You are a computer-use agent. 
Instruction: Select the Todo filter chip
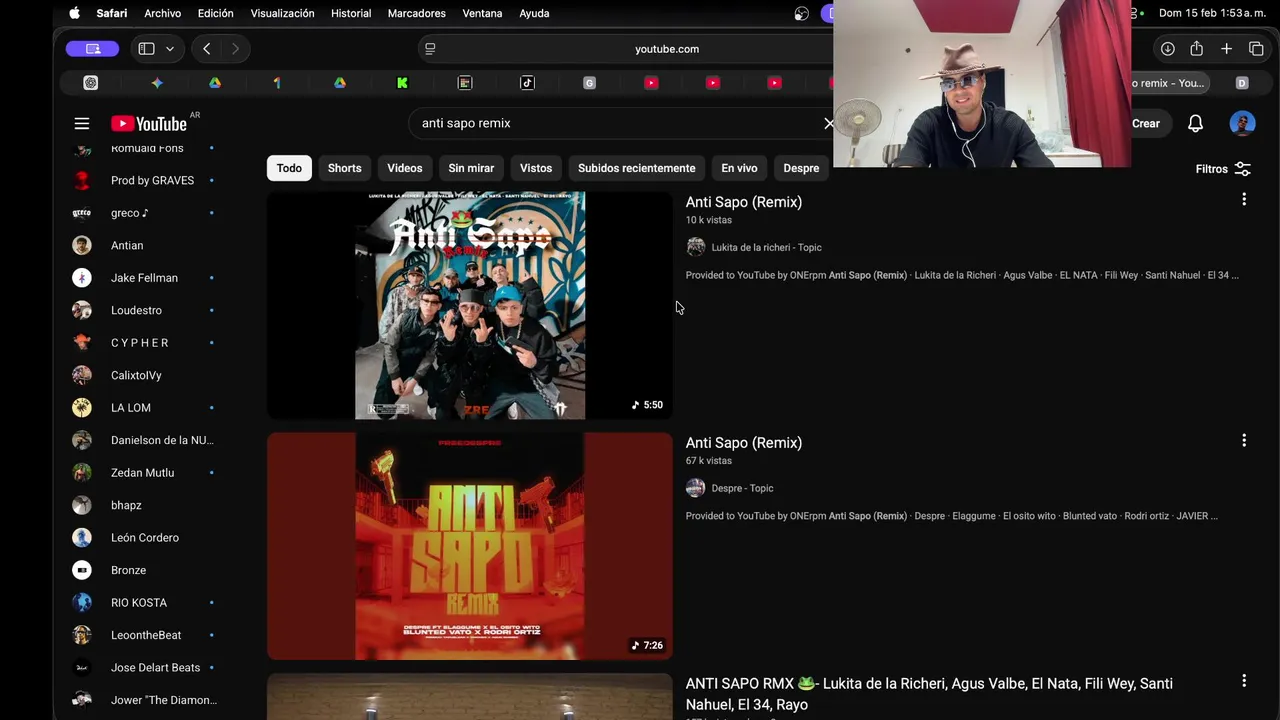pos(289,168)
